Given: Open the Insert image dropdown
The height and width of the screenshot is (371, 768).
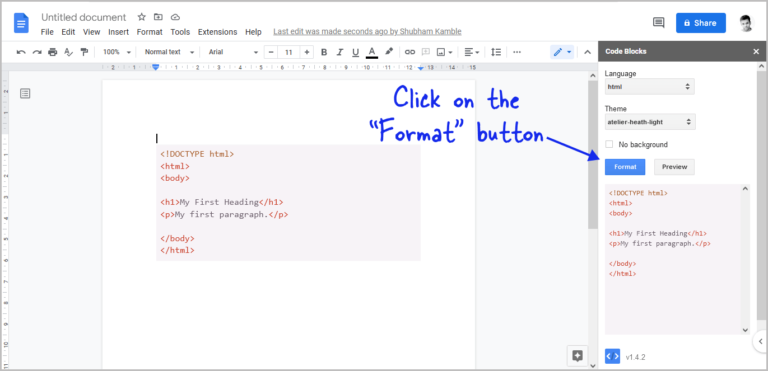Looking at the screenshot, I should point(445,52).
